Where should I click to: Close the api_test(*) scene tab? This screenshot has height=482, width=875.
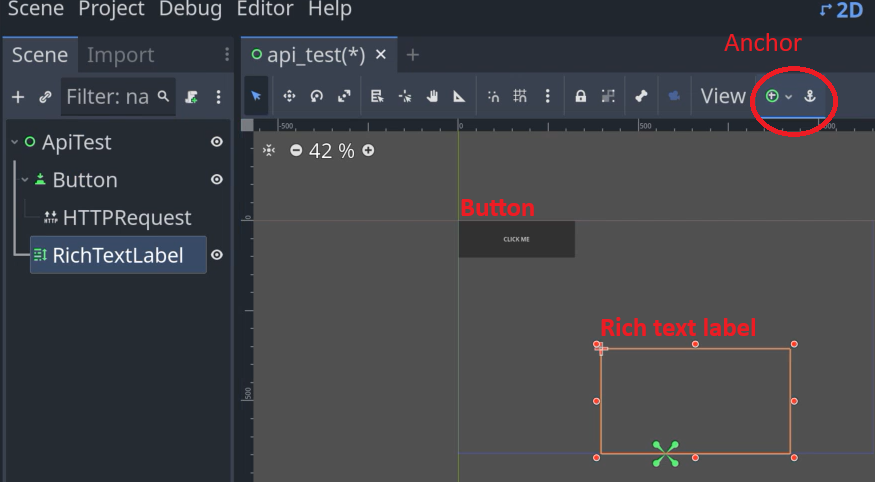coord(381,55)
